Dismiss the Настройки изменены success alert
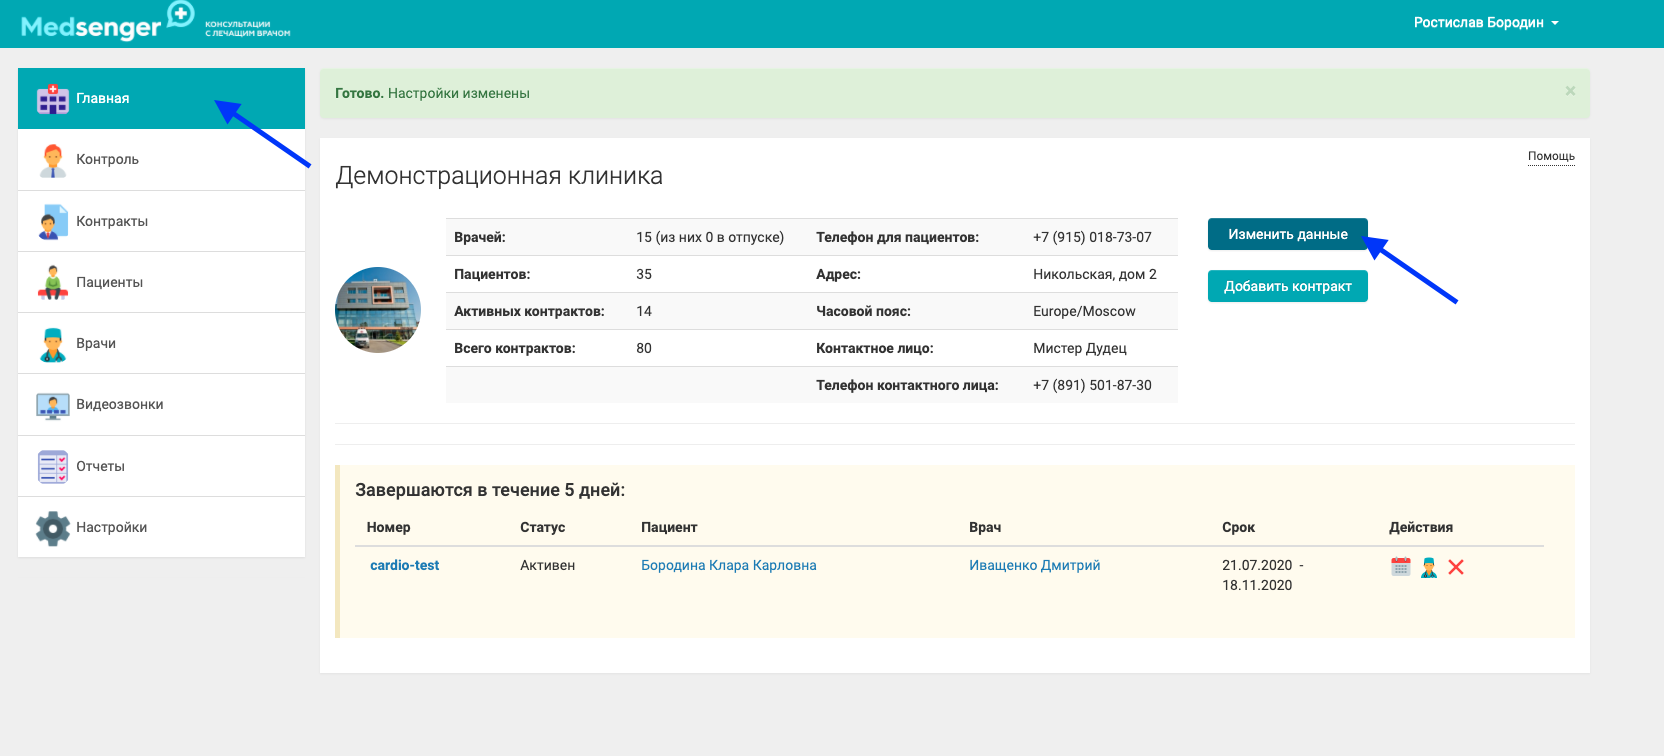The height and width of the screenshot is (756, 1664). tap(1570, 91)
